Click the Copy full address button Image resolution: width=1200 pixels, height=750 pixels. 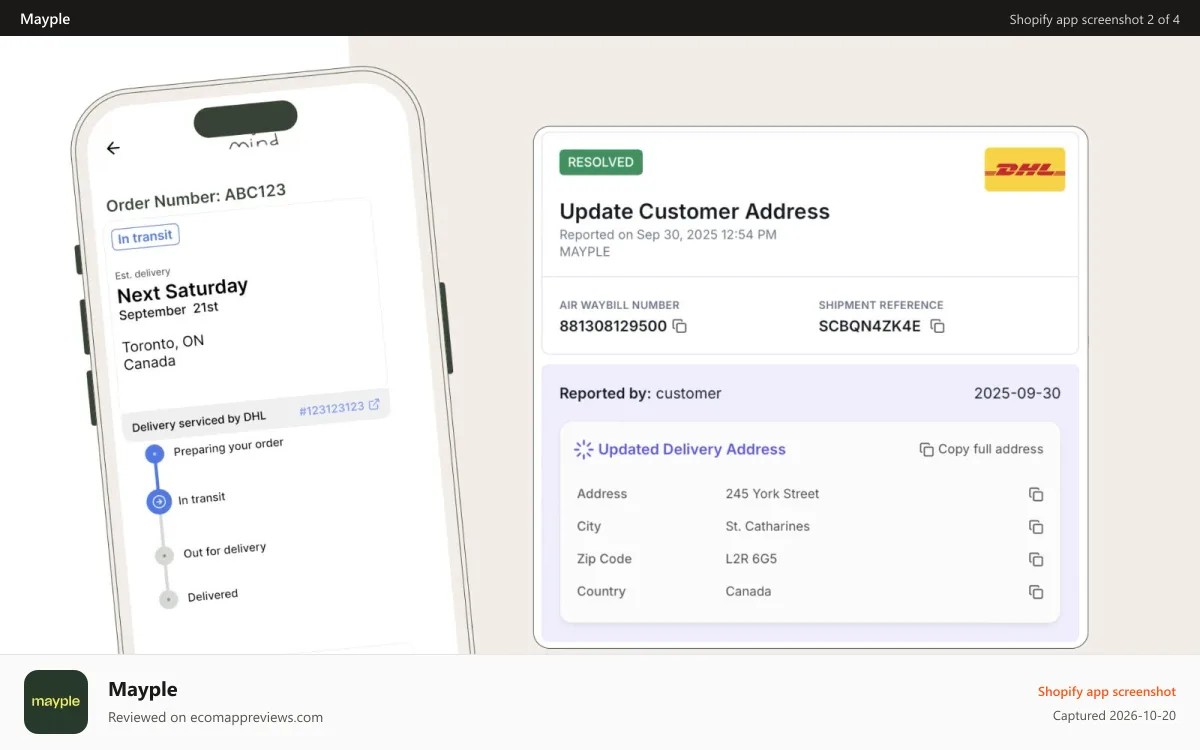pos(981,449)
